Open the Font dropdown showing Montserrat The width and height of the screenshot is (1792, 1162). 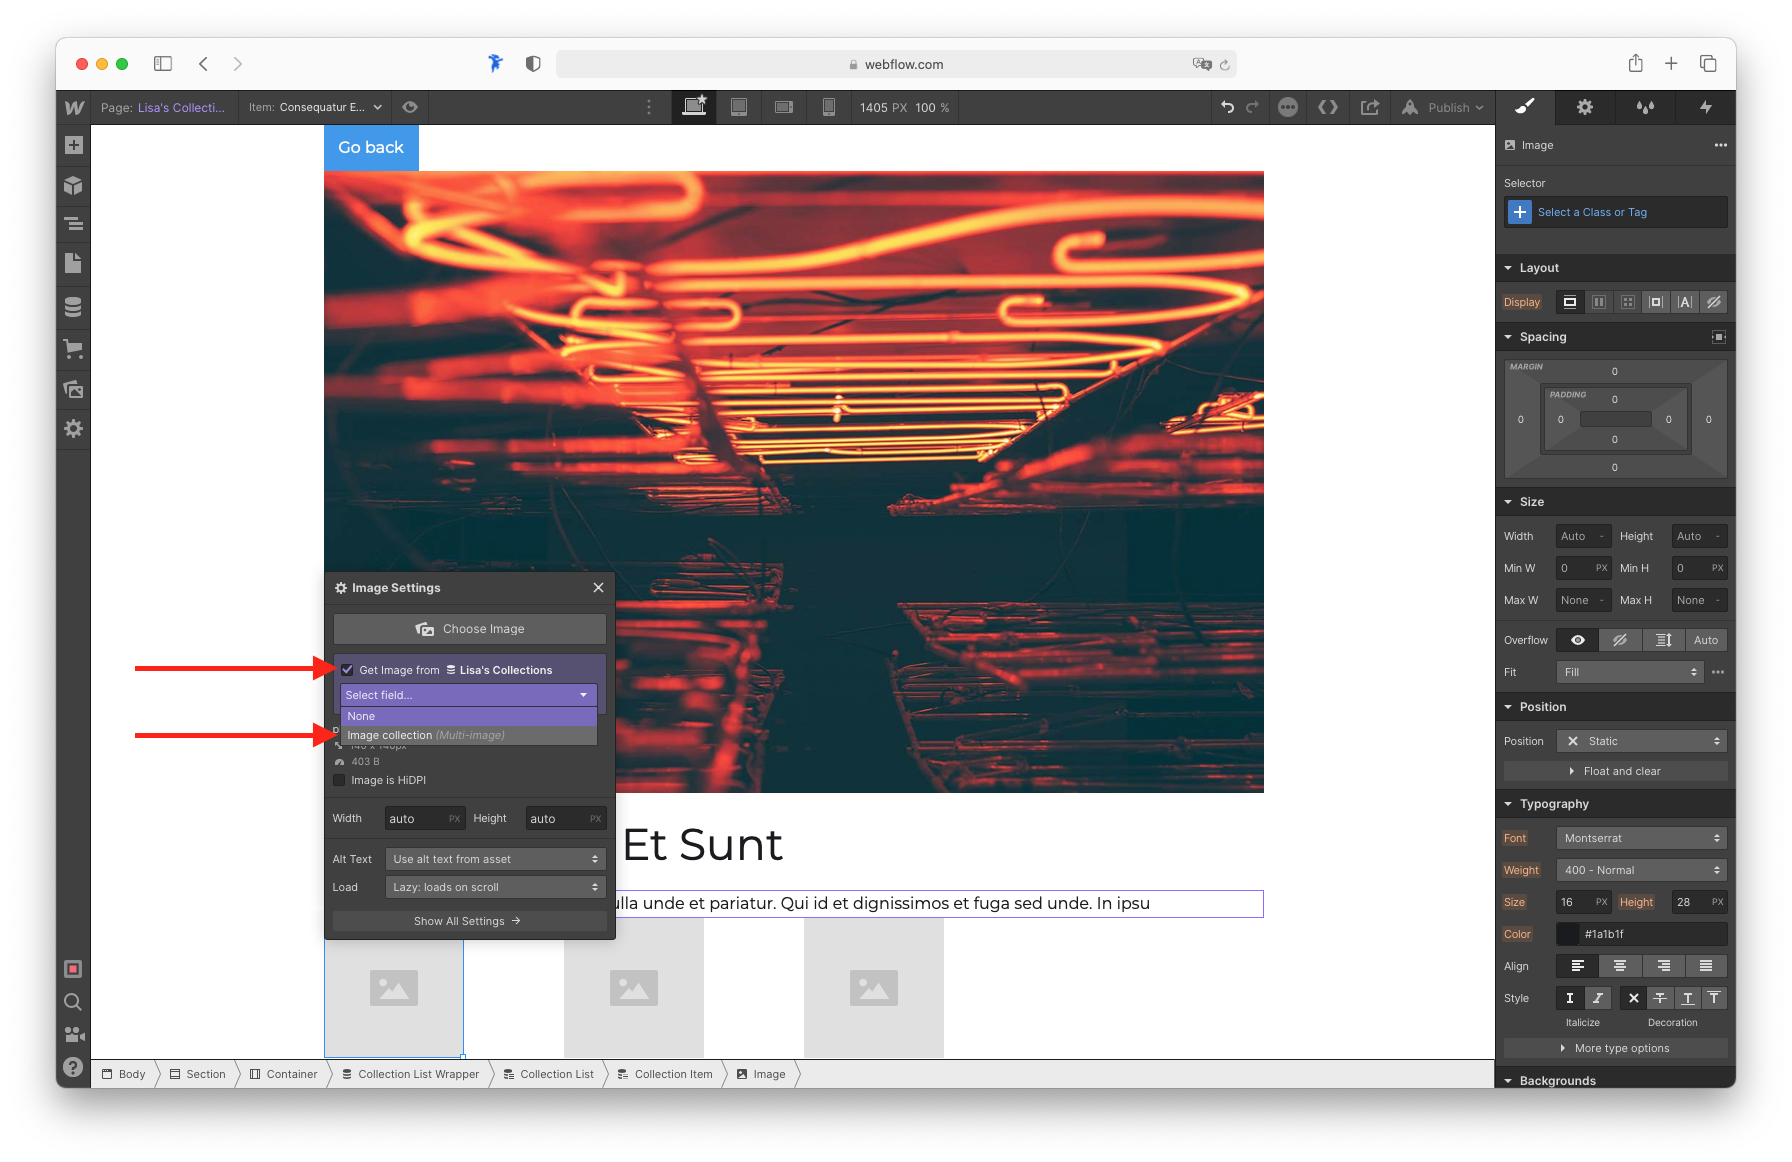click(x=1641, y=838)
